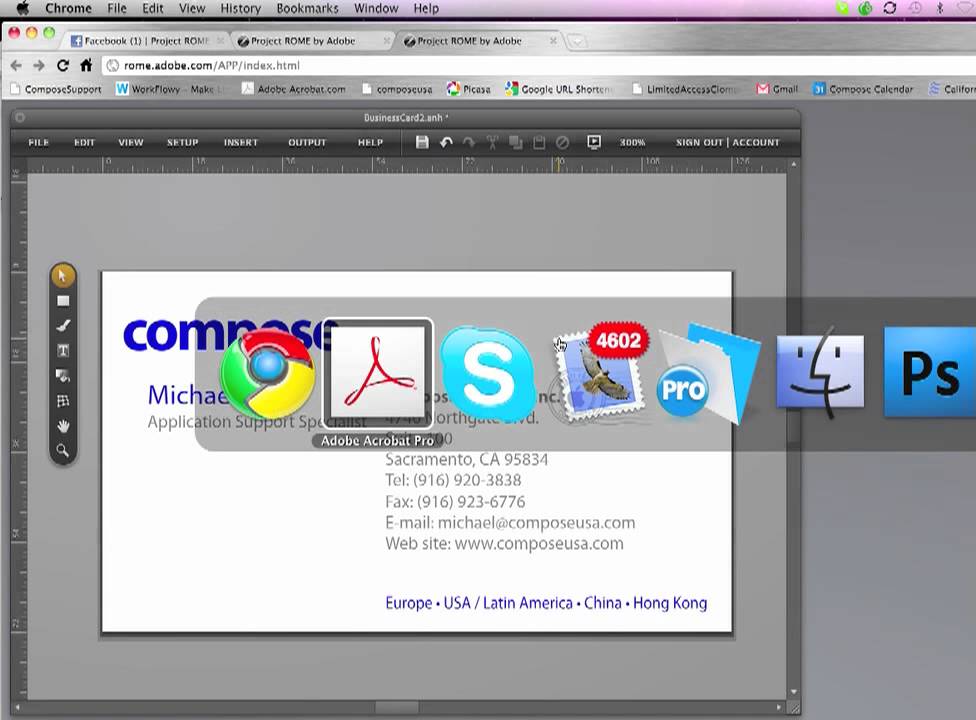Screen dimensions: 976x720
Task: Open the Gmail bookmark
Action: coord(777,89)
